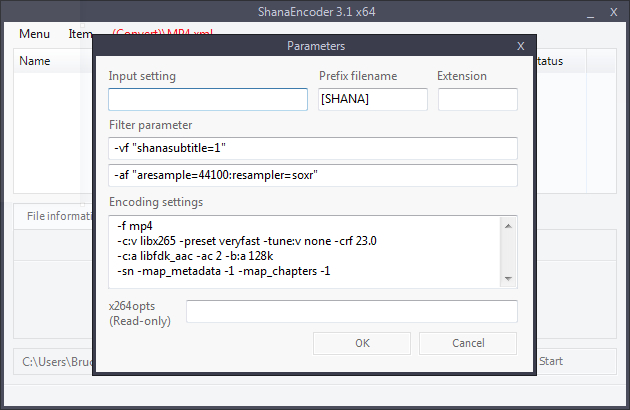Click the Extension text field
This screenshot has height=410, width=630.
[477, 99]
